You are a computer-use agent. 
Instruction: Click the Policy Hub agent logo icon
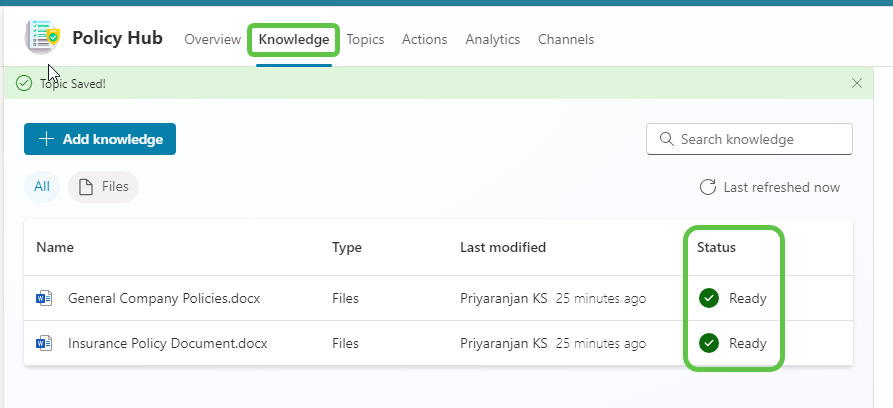[x=42, y=38]
